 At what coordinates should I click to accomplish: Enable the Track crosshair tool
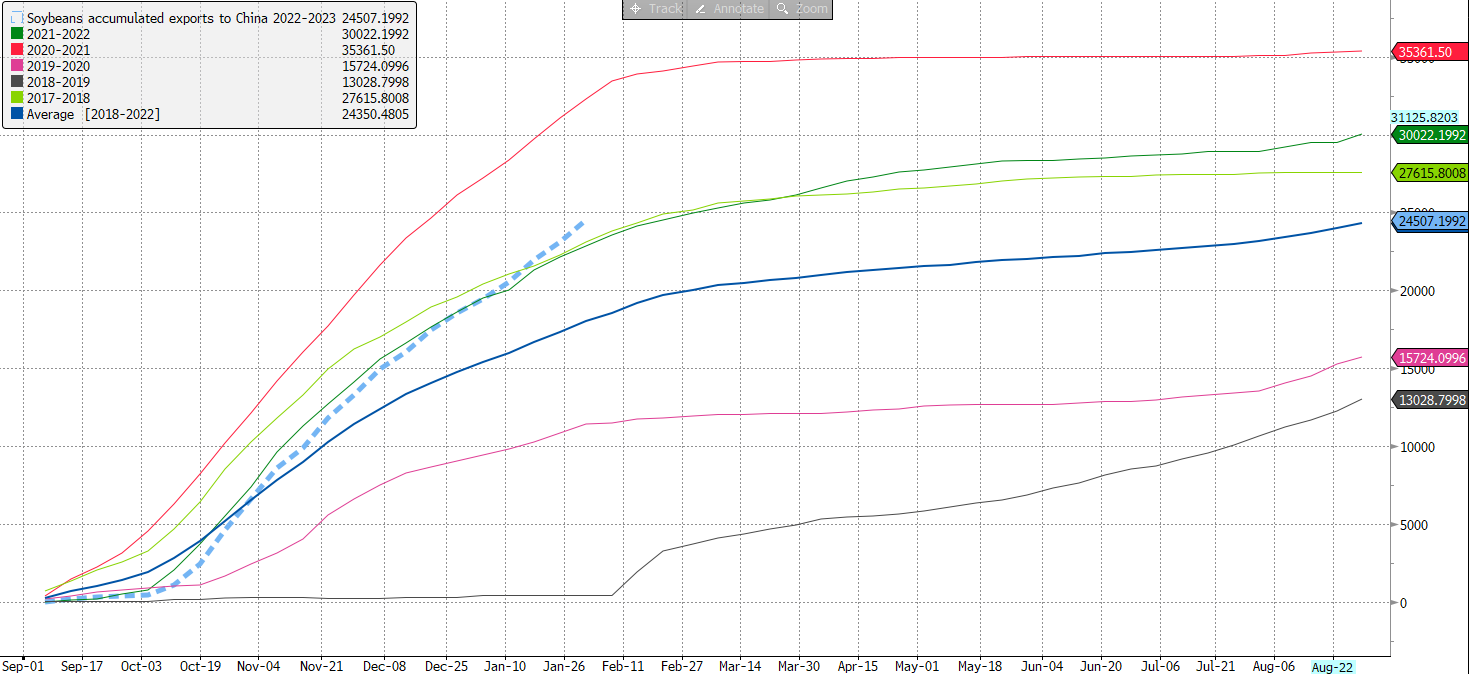[x=655, y=8]
